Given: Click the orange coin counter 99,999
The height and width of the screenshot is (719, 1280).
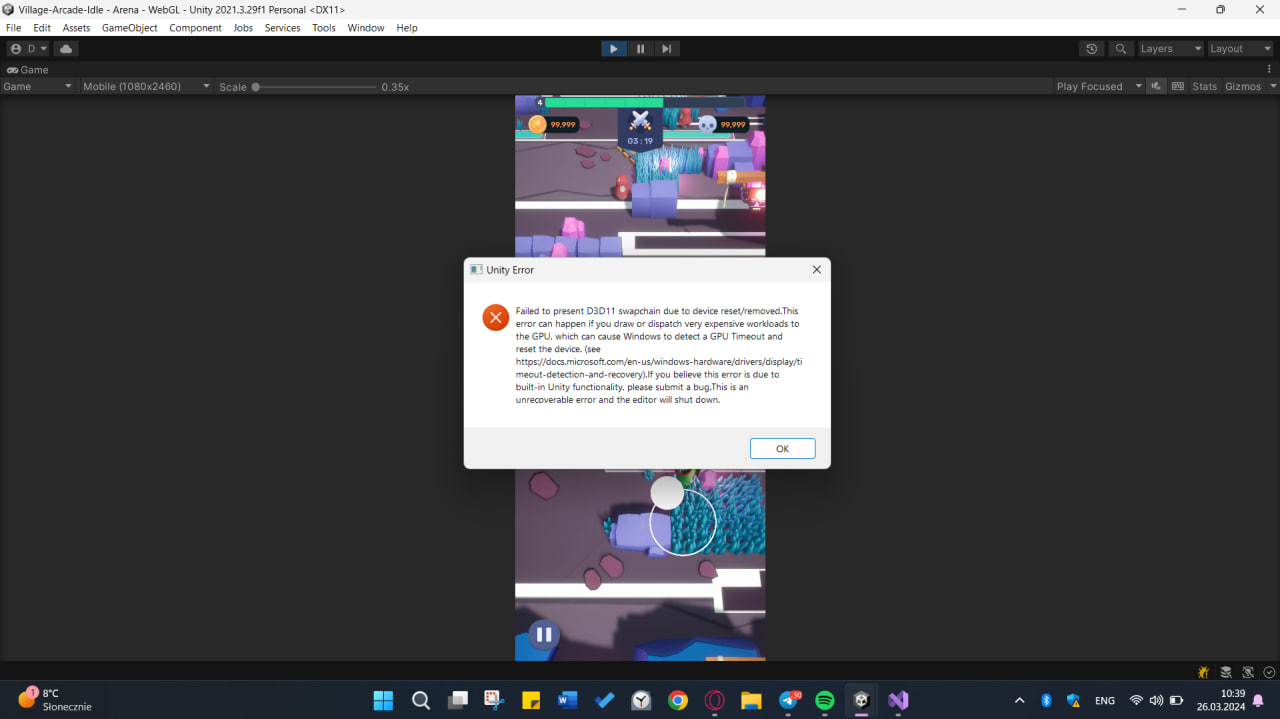Looking at the screenshot, I should (553, 124).
